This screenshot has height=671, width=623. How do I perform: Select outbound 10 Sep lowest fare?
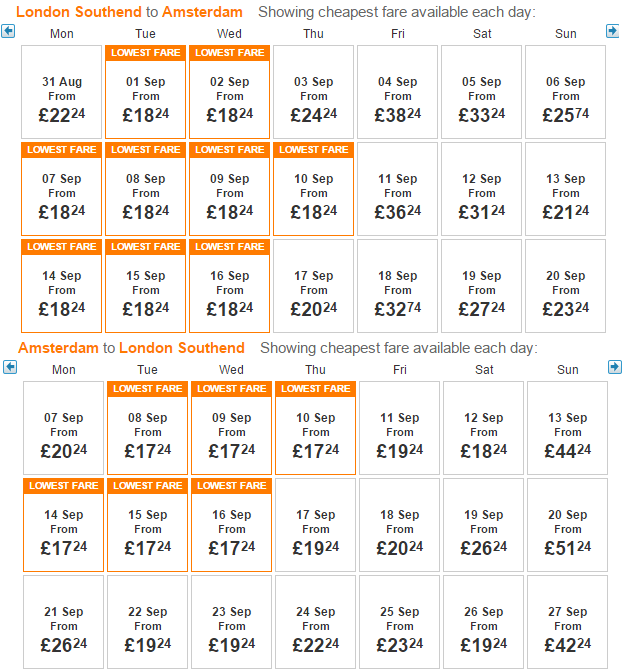(x=314, y=189)
